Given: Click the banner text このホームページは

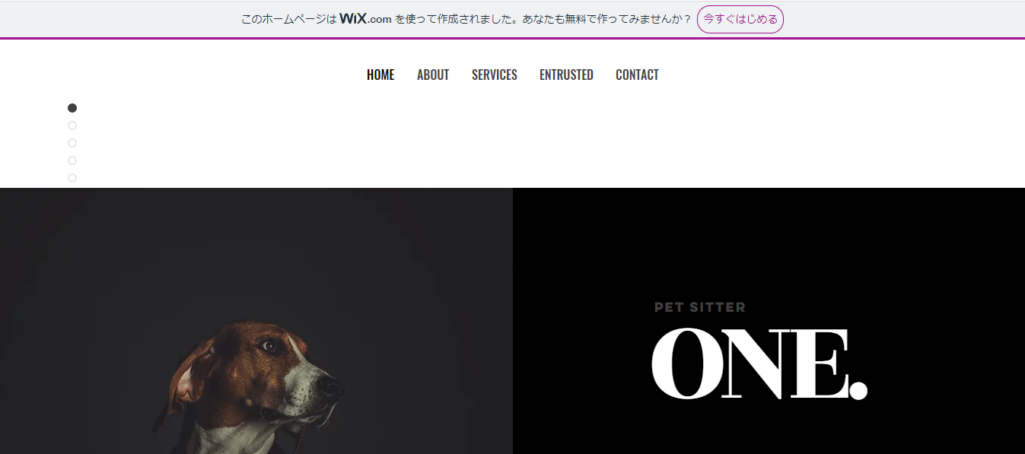Looking at the screenshot, I should click(288, 20).
